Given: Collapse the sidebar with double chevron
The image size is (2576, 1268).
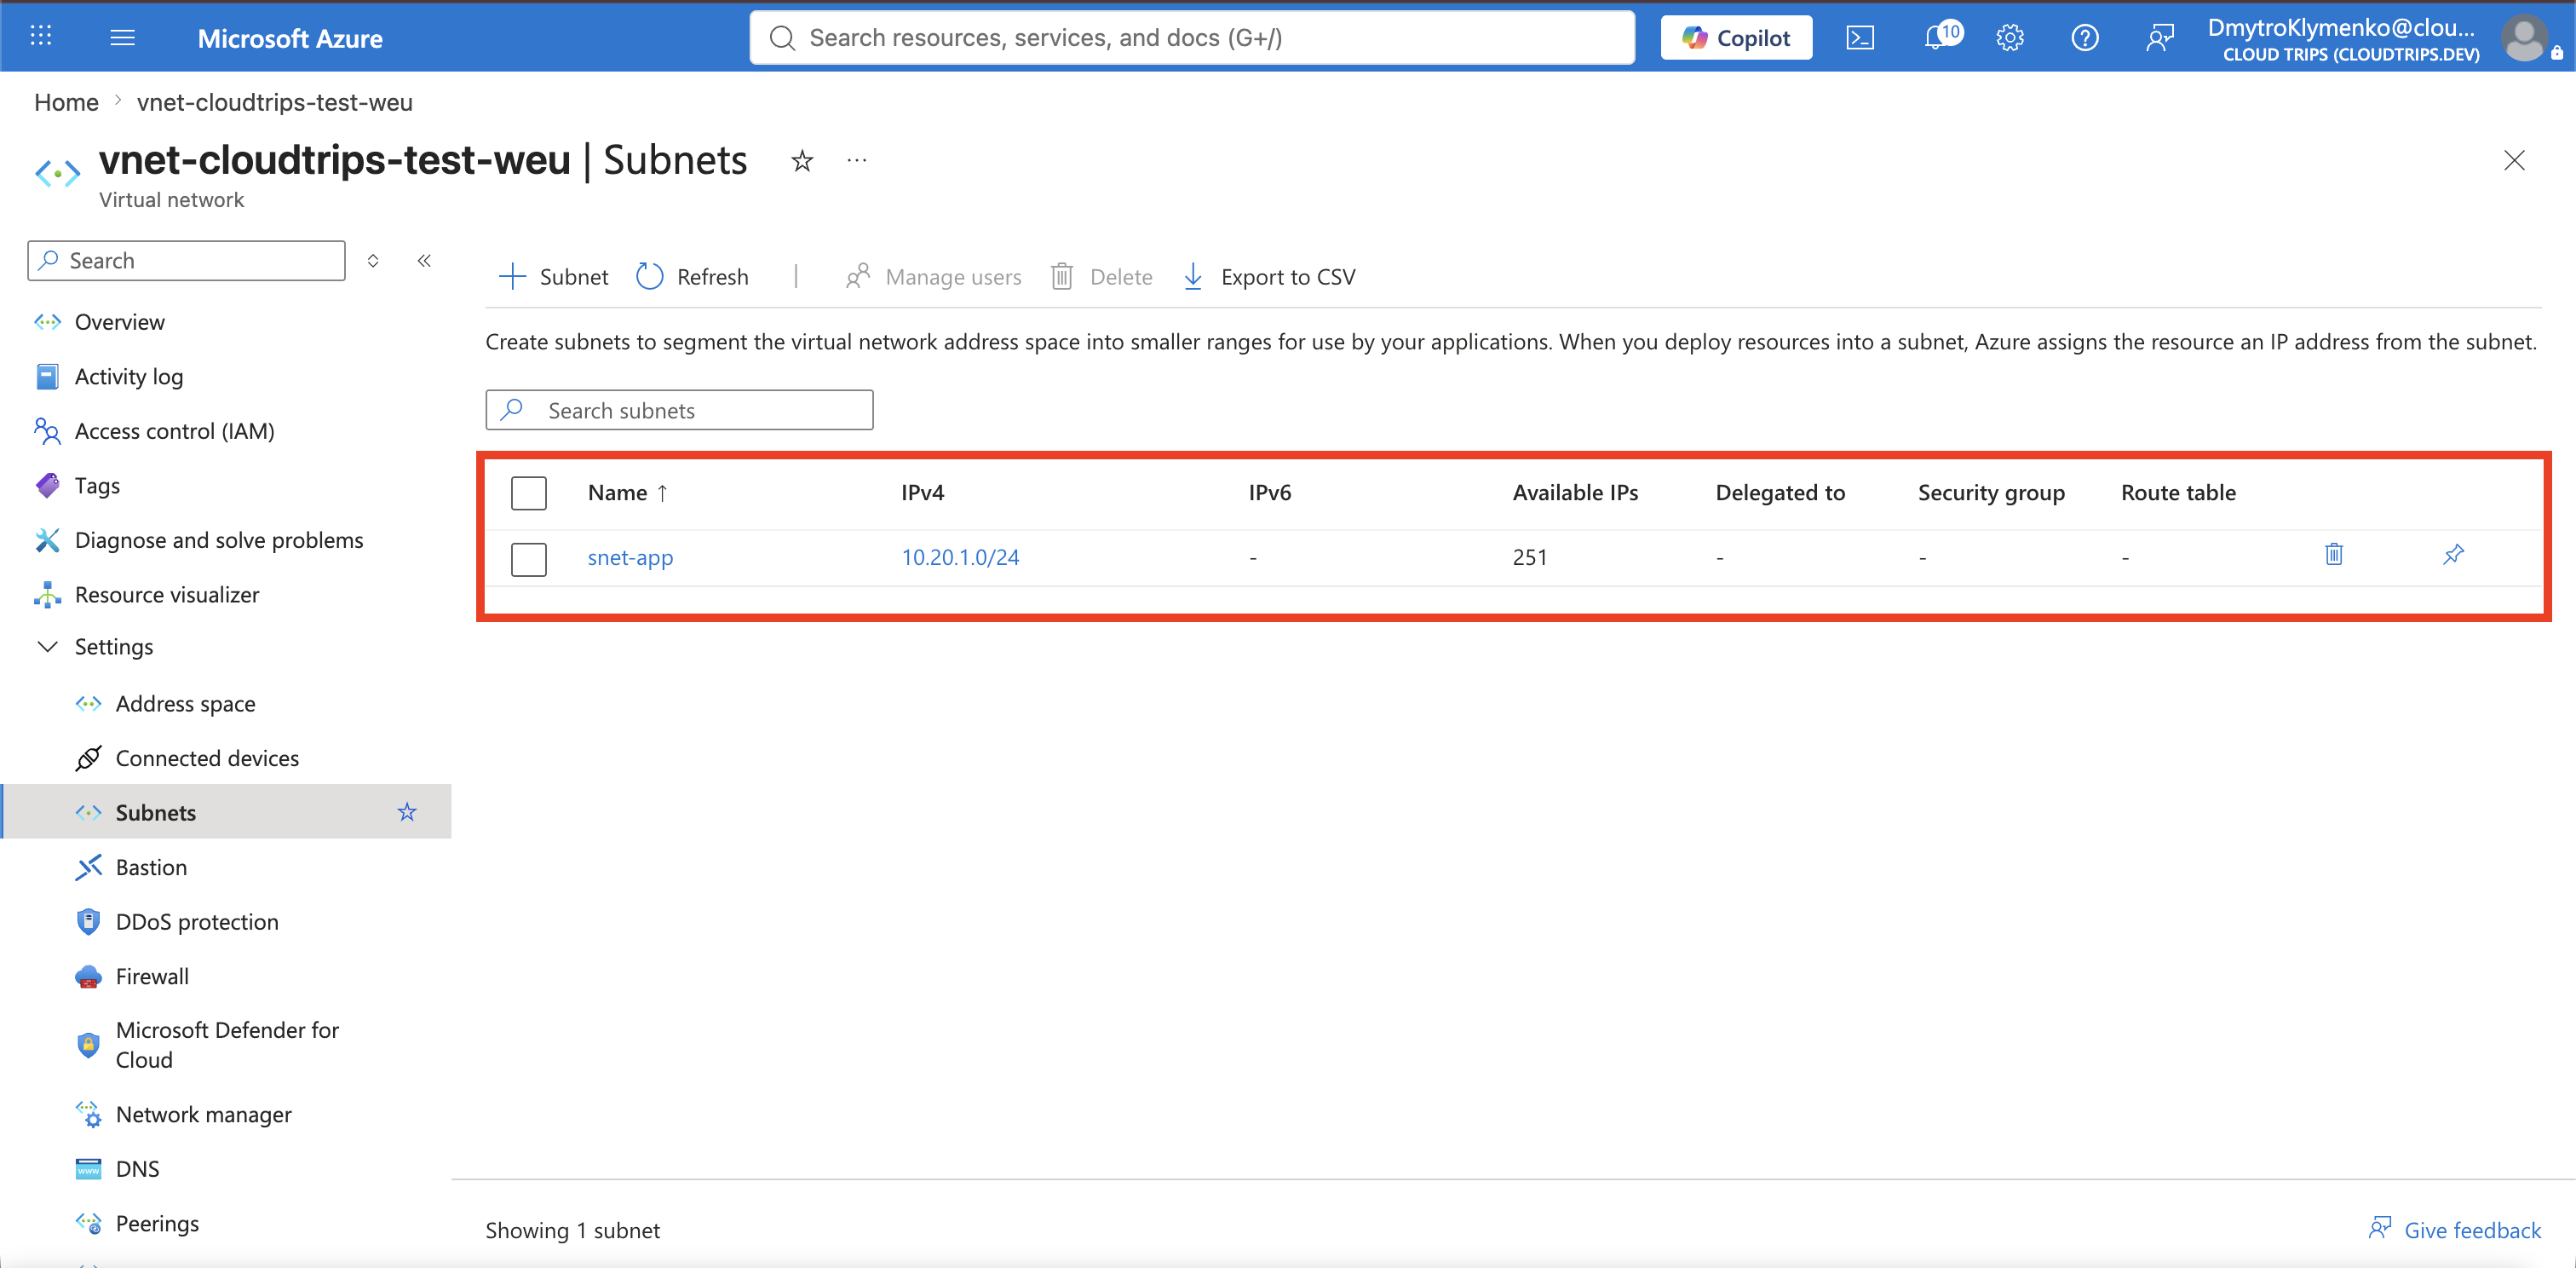Looking at the screenshot, I should tap(424, 261).
